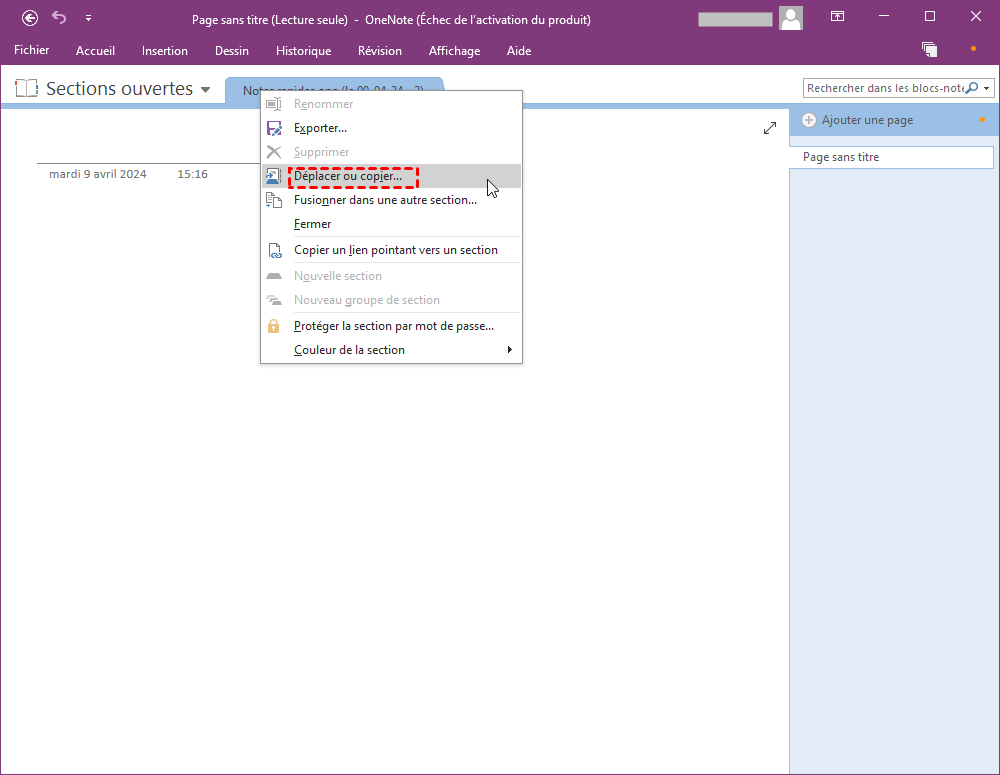Click the Back arrow in title bar
This screenshot has width=1000, height=775.
tap(30, 17)
